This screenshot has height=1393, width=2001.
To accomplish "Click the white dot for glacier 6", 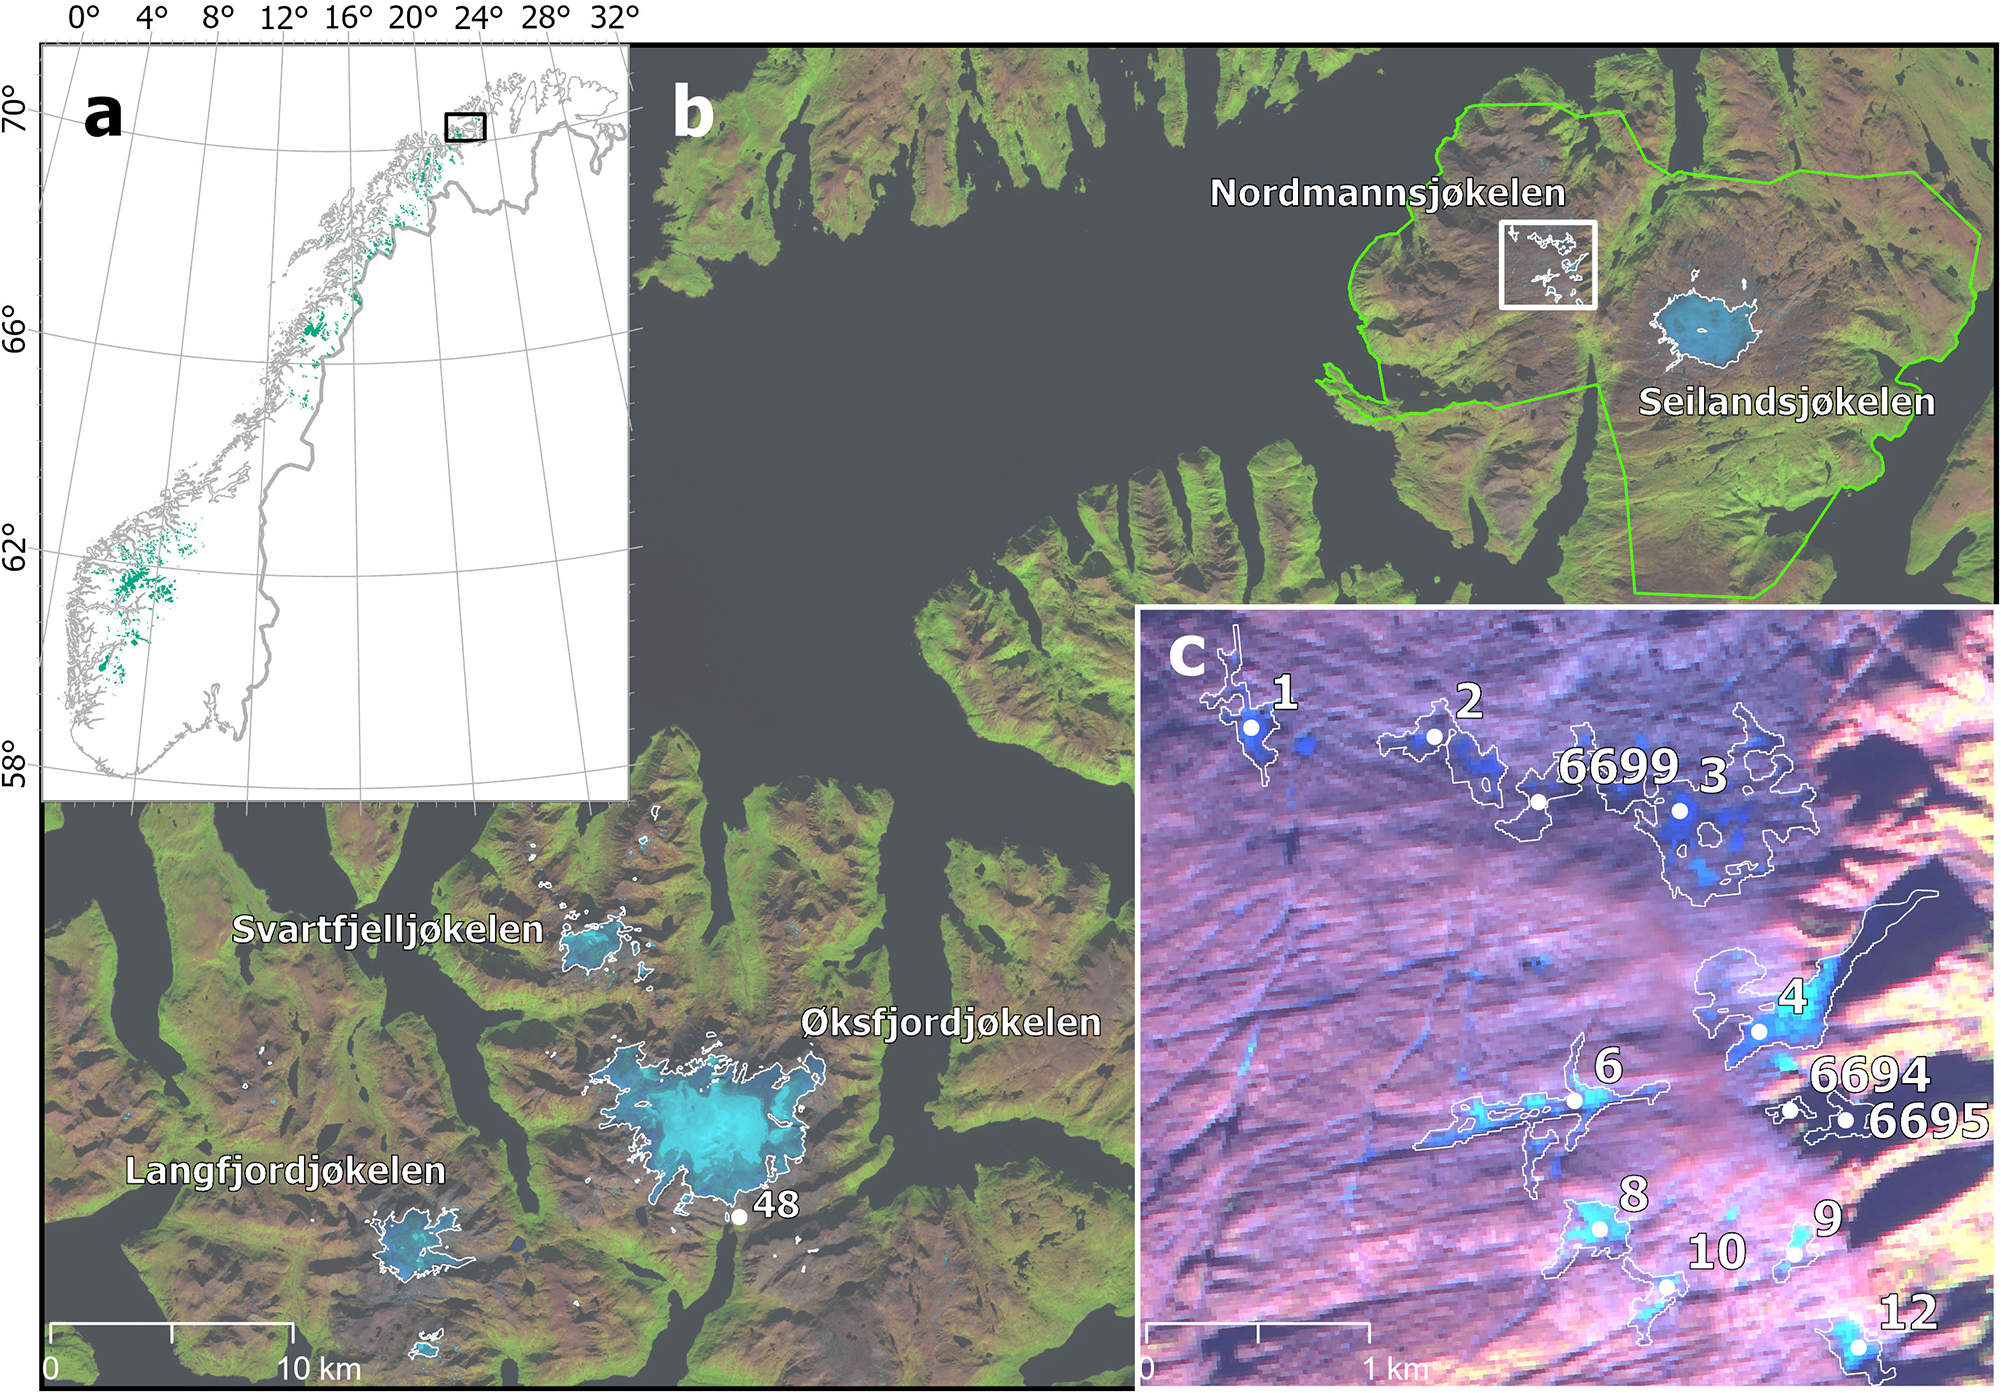I will pyautogui.click(x=1574, y=1100).
